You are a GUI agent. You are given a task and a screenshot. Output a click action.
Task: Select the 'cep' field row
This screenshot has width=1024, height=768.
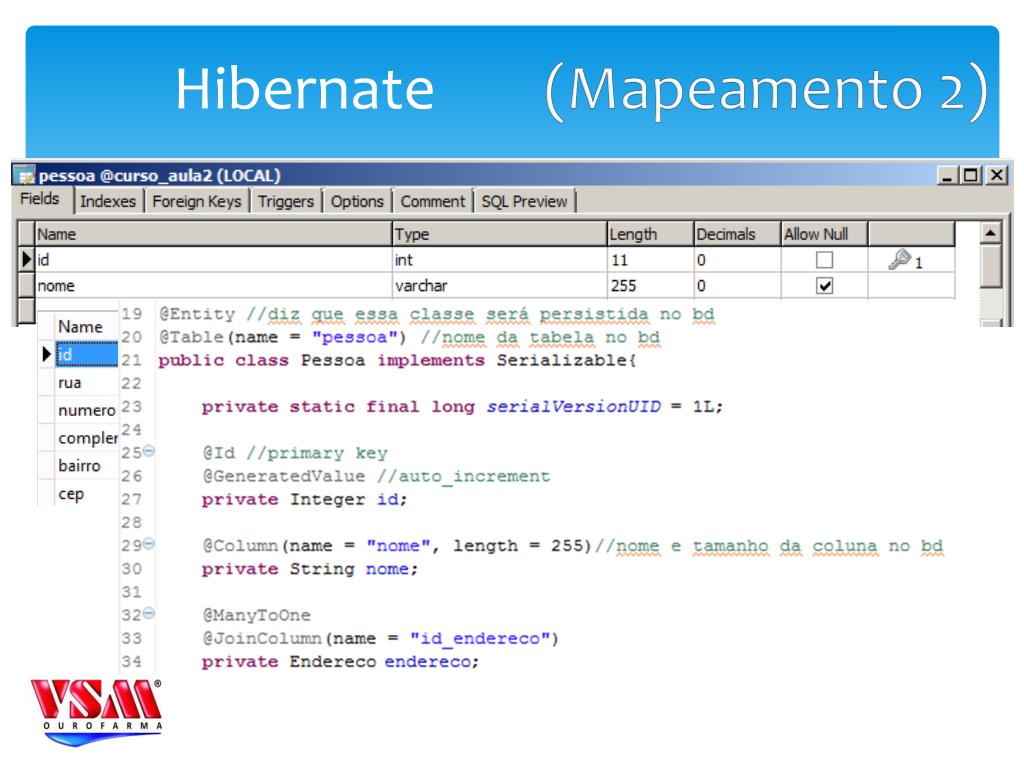[x=87, y=494]
